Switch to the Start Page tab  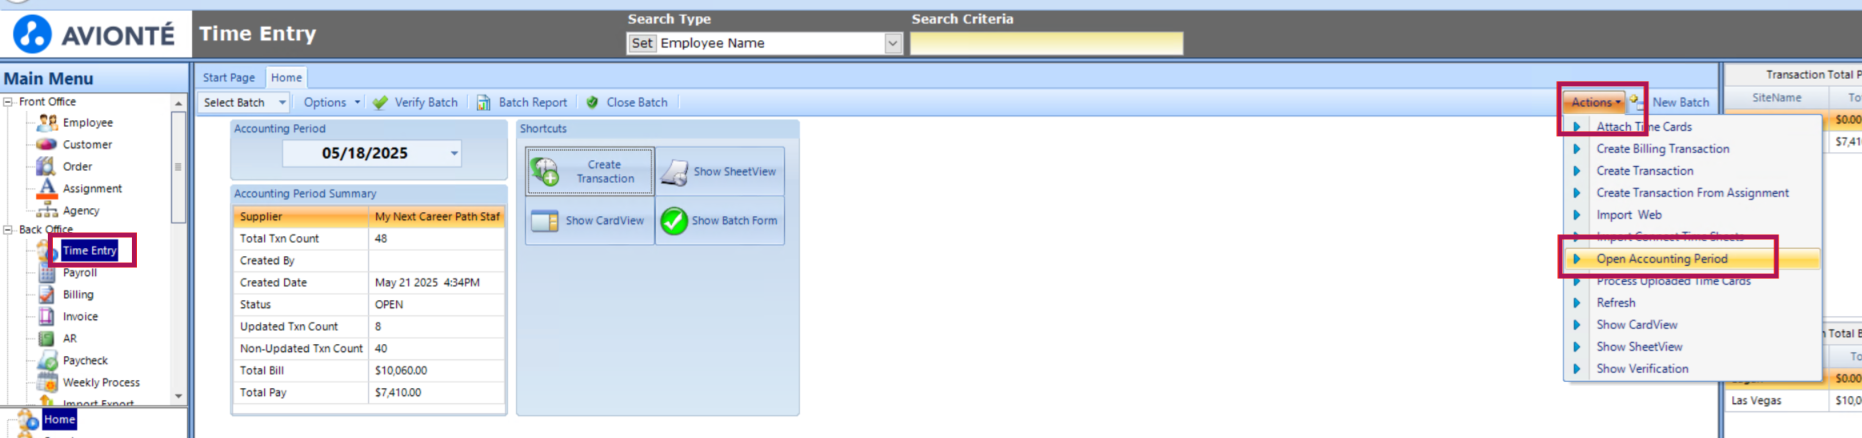(x=229, y=77)
